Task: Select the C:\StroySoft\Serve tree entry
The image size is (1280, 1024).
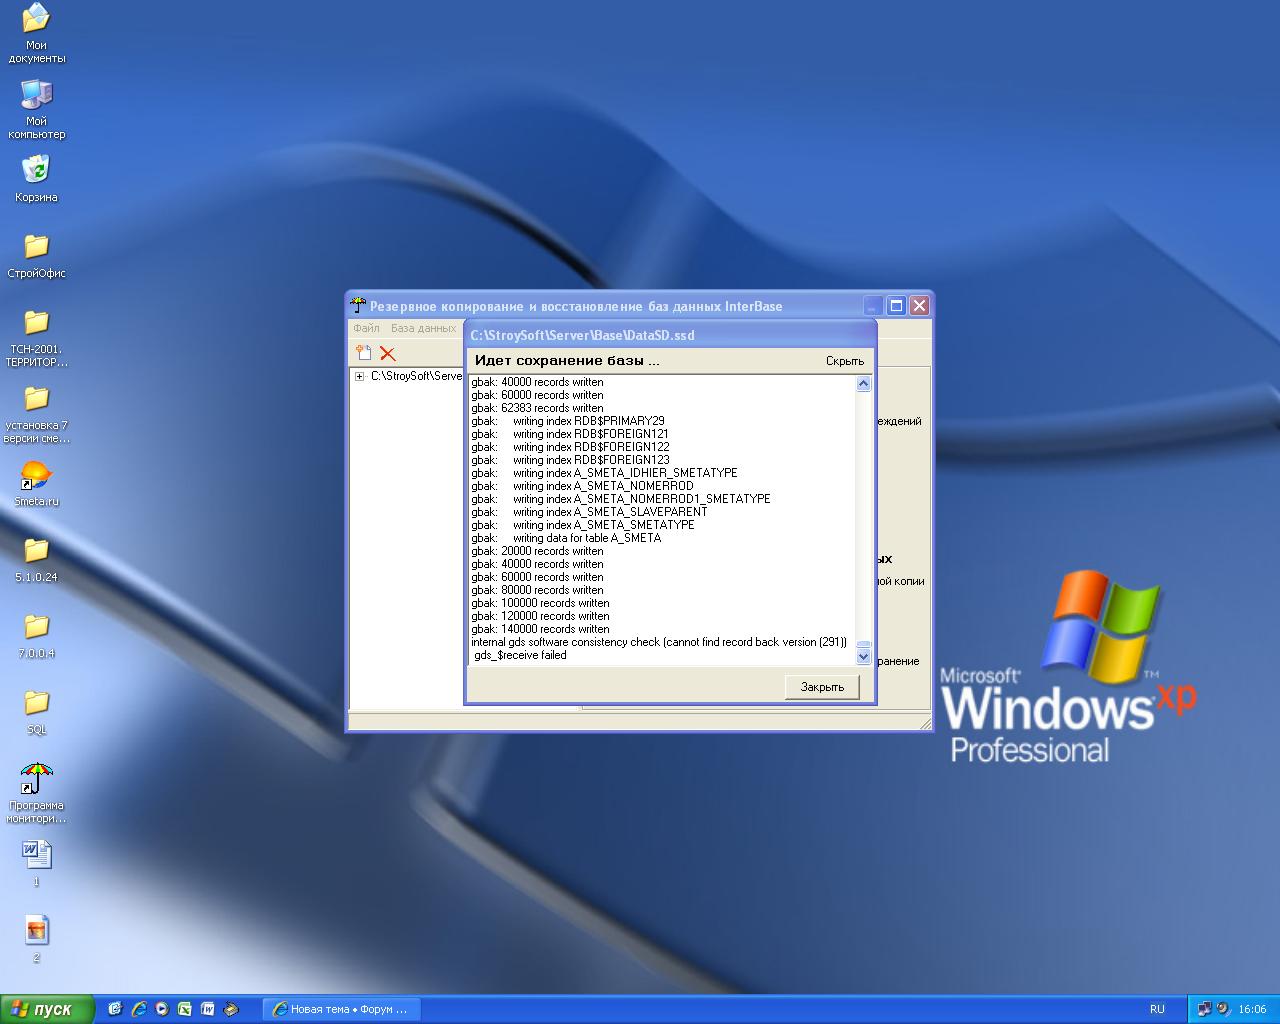Action: [x=415, y=376]
